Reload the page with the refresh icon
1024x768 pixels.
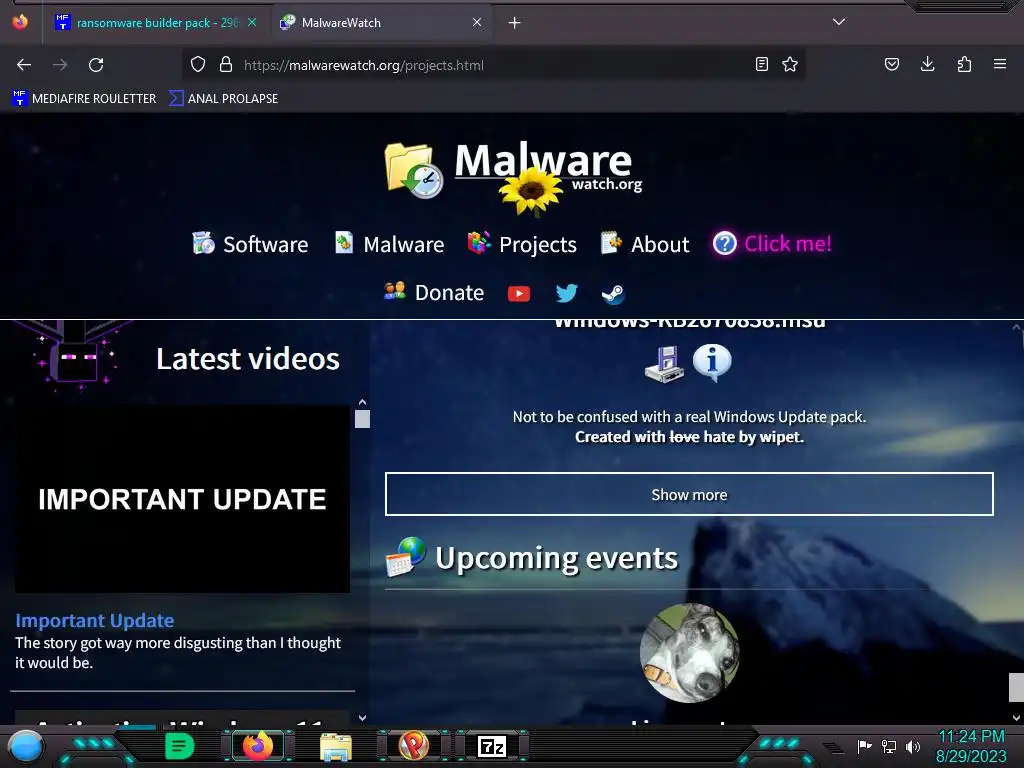[96, 65]
